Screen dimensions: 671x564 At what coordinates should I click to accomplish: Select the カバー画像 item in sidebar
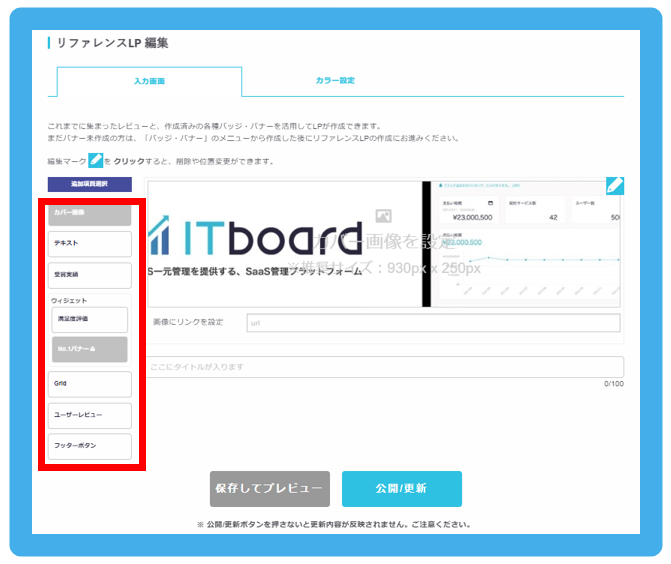pos(90,212)
